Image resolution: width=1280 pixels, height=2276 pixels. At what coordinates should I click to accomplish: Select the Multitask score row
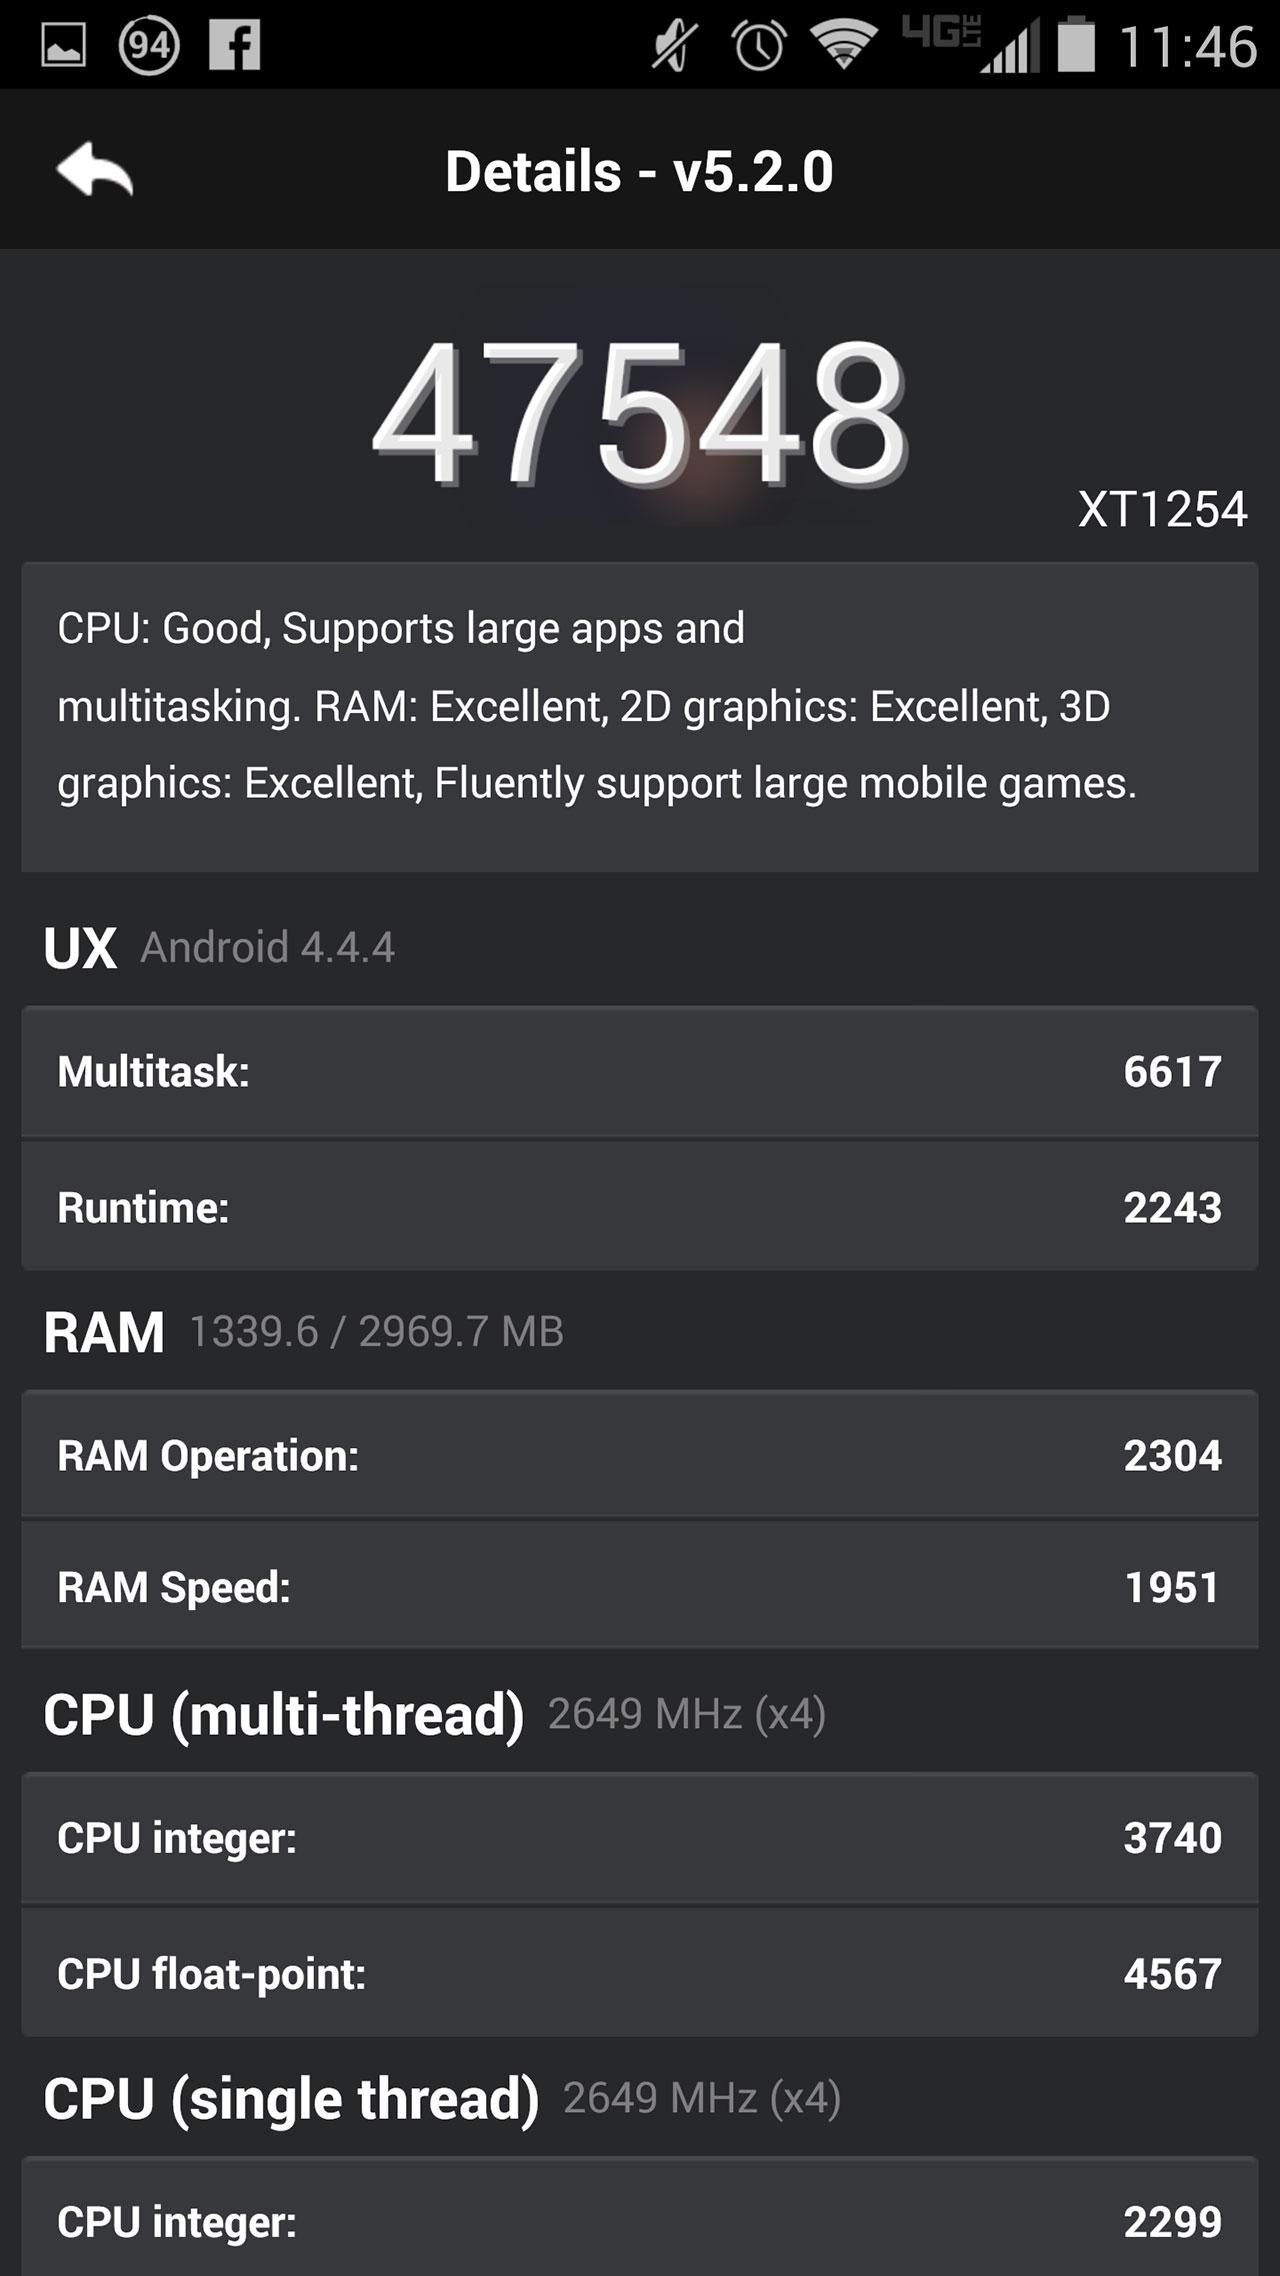(x=640, y=1072)
